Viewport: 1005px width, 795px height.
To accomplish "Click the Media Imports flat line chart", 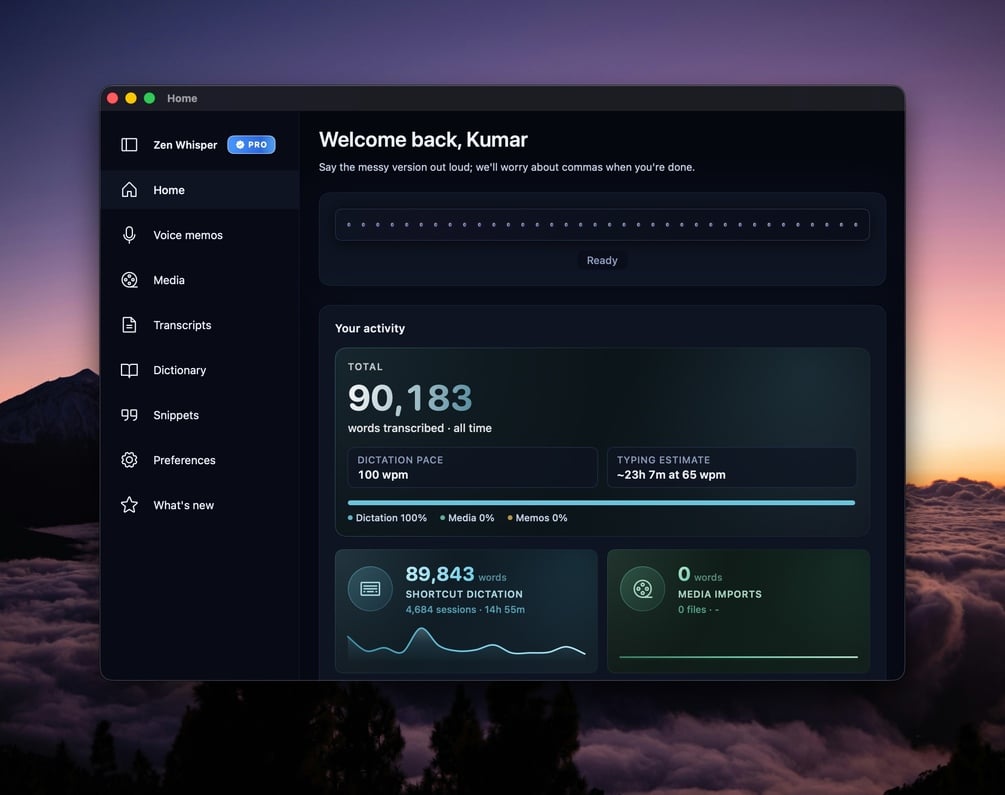I will click(738, 657).
